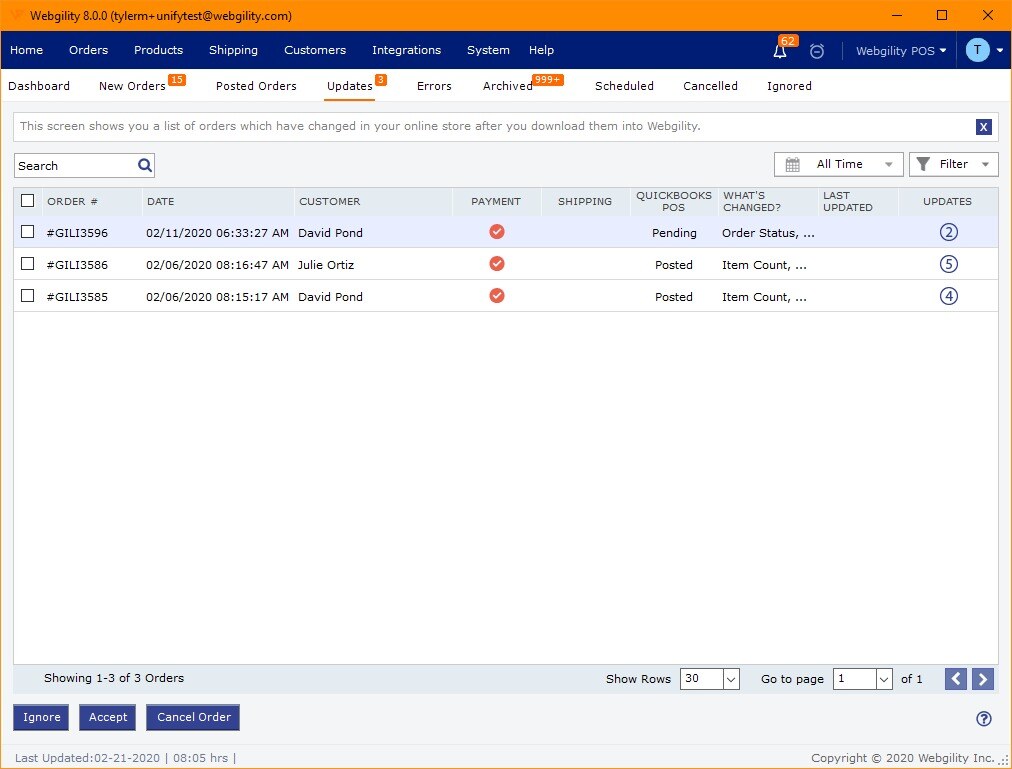
Task: Click the Accept button
Action: (x=108, y=717)
